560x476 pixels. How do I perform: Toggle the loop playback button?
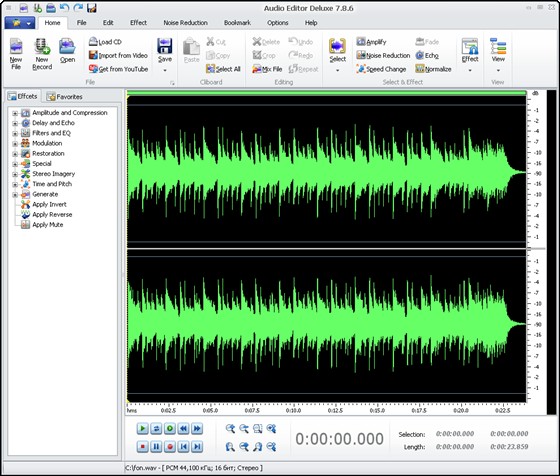click(156, 428)
